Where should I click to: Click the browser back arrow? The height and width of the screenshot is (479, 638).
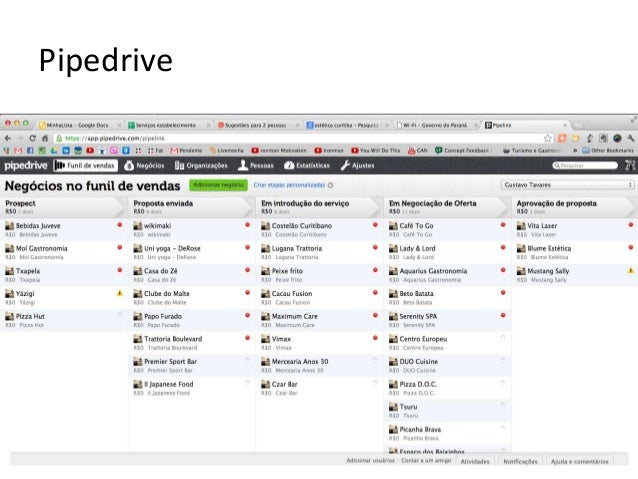coord(8,138)
